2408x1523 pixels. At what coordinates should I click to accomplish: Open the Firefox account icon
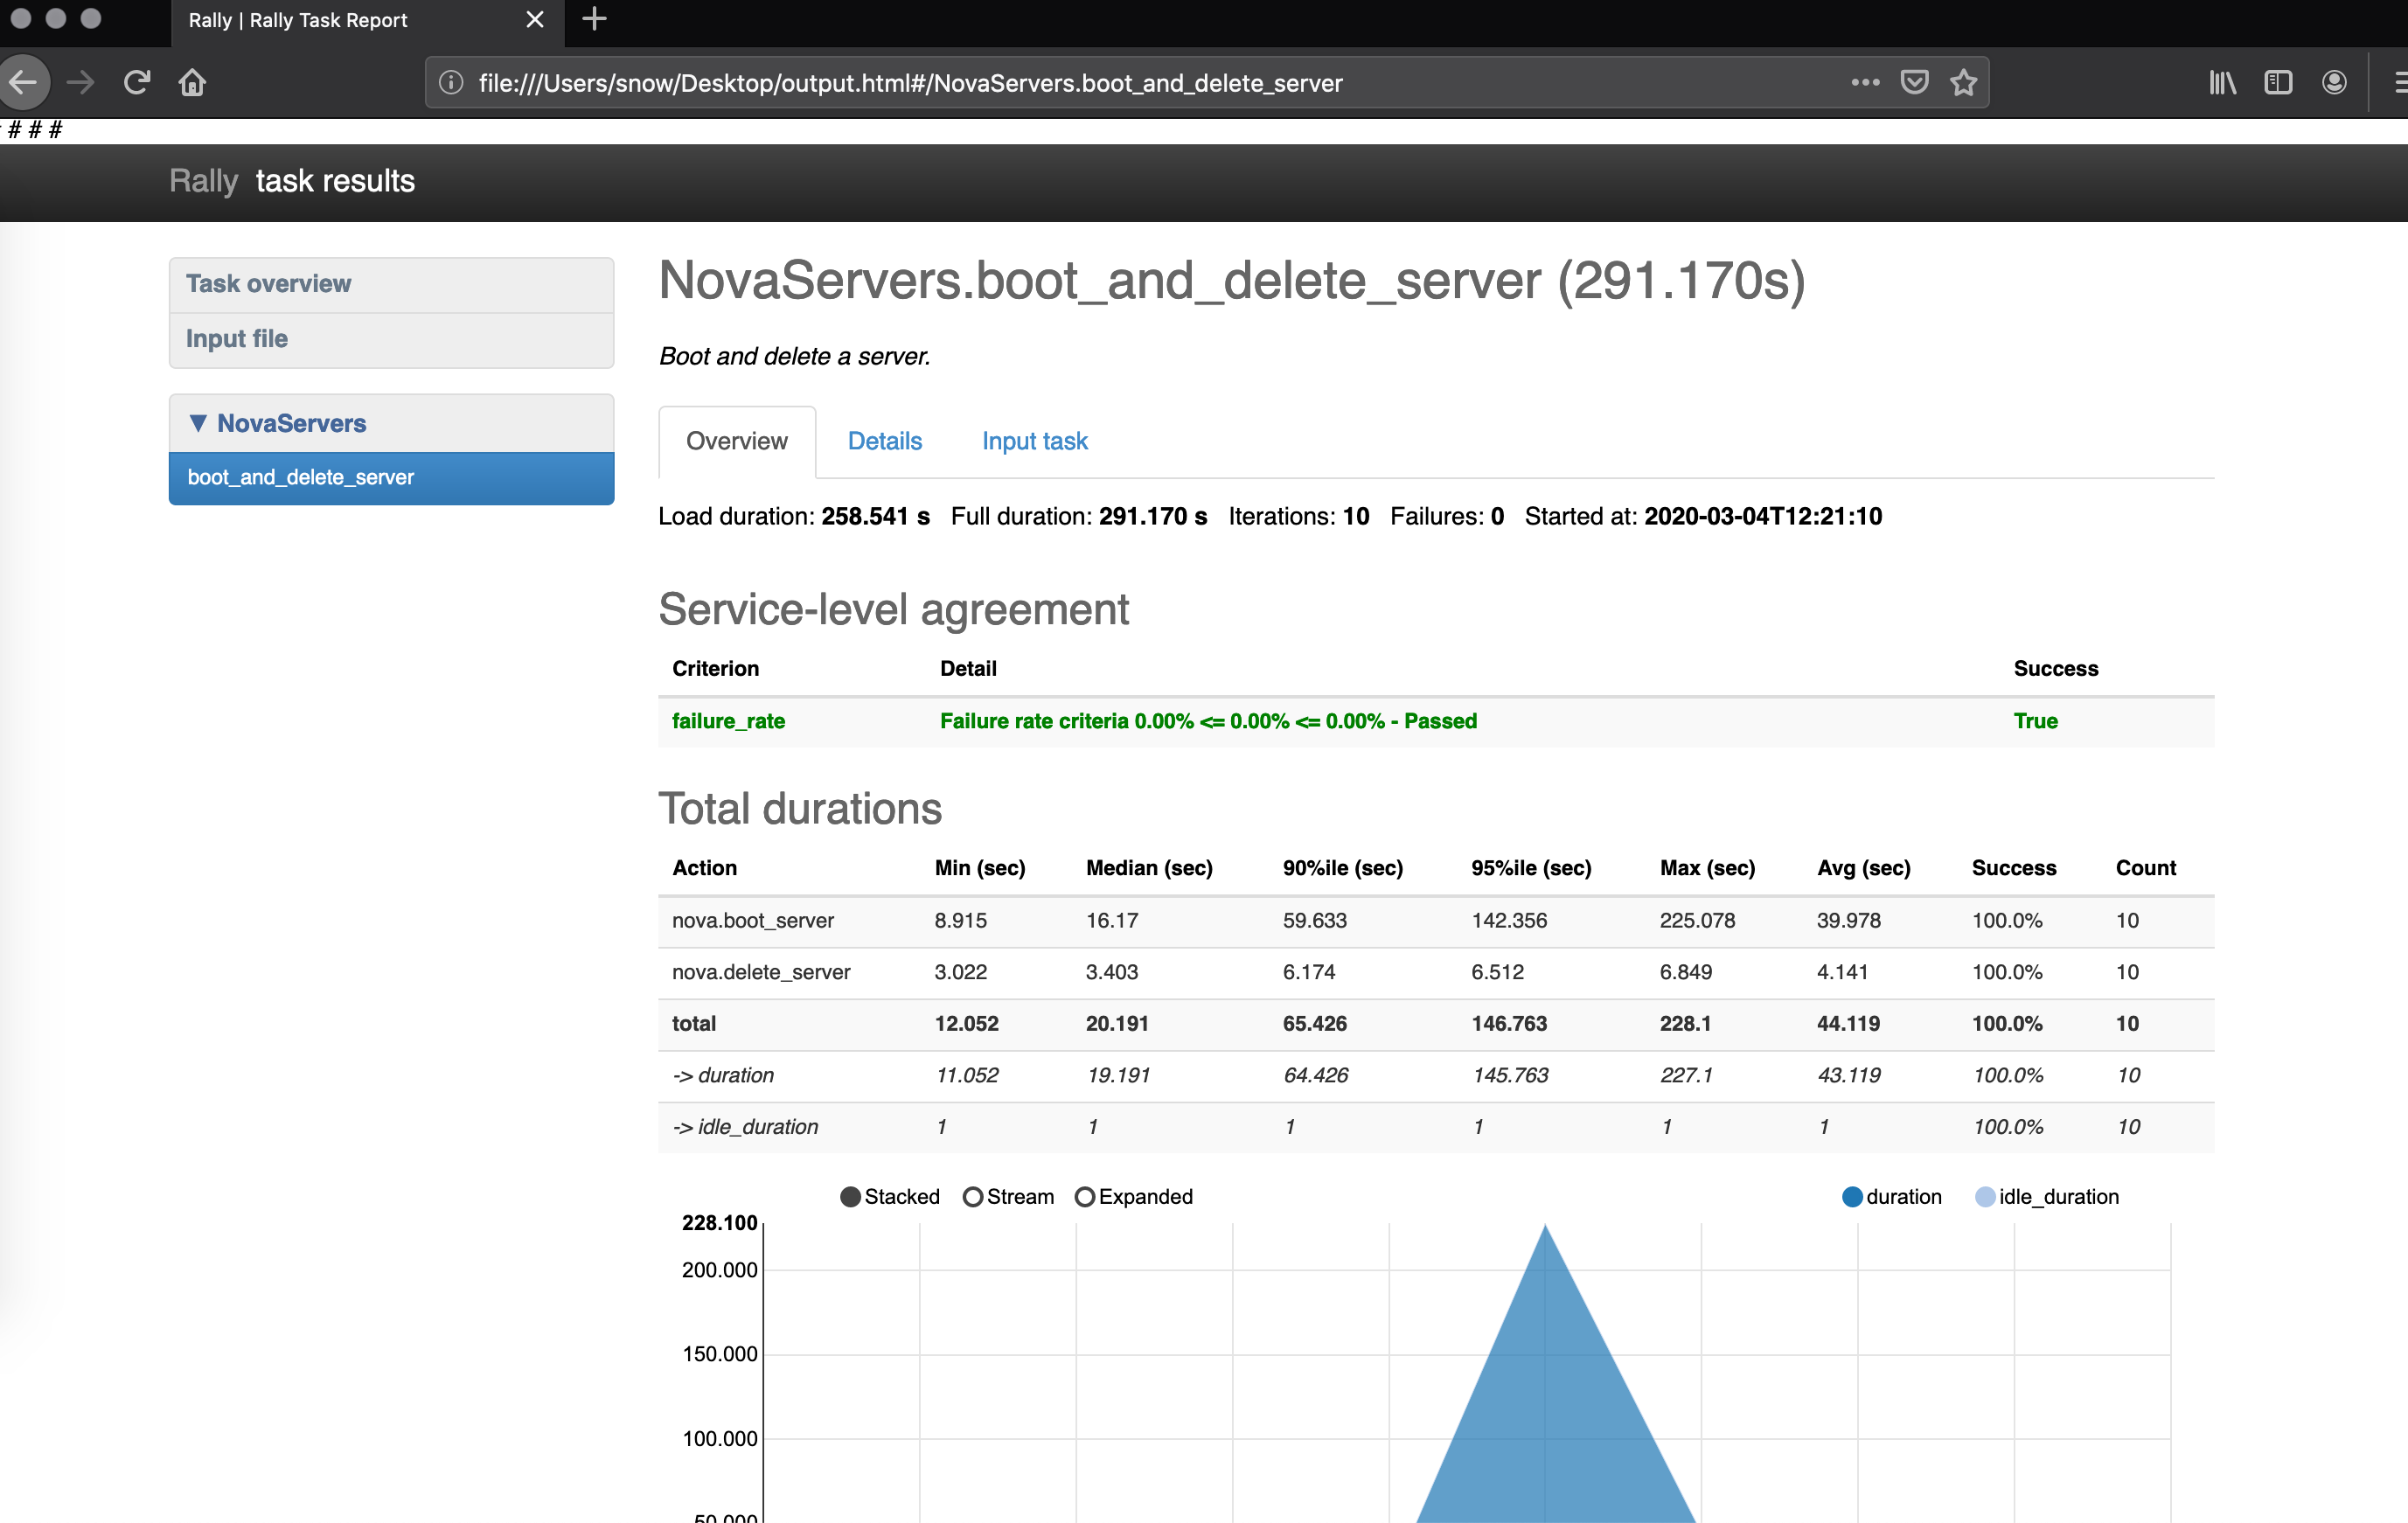(x=2334, y=82)
